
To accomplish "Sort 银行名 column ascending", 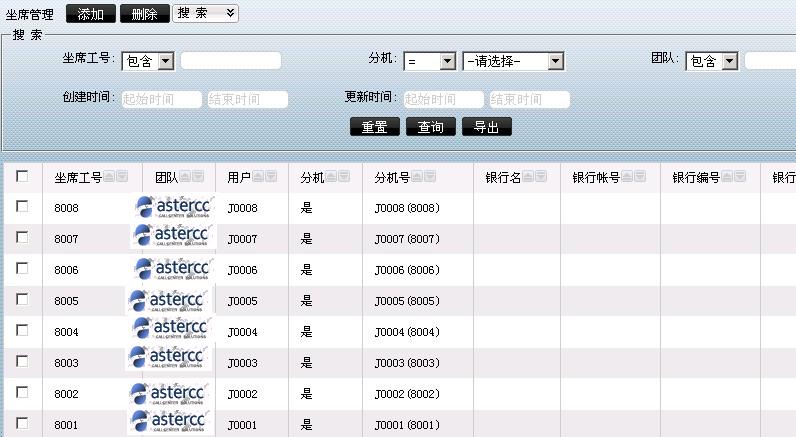I will 528,177.
